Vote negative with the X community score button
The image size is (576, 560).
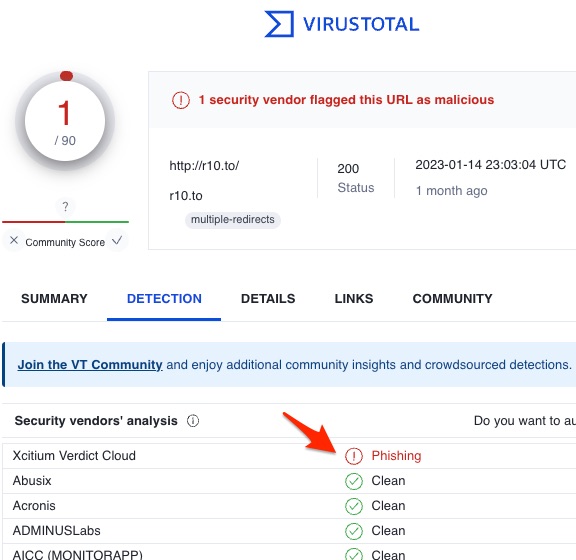(x=14, y=241)
